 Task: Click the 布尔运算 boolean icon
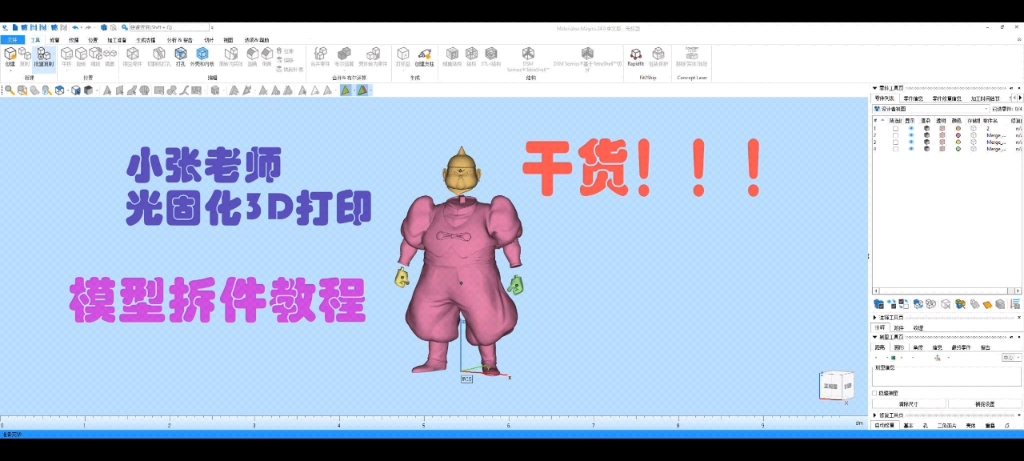coord(344,56)
